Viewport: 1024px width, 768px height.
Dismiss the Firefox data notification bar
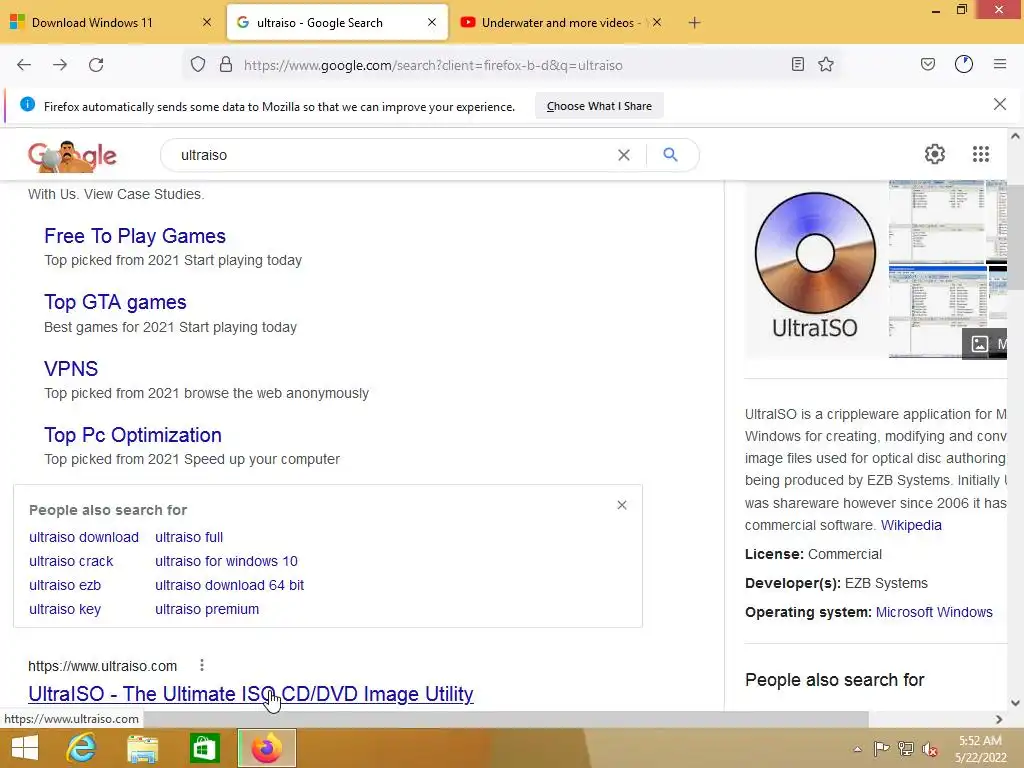[1000, 104]
